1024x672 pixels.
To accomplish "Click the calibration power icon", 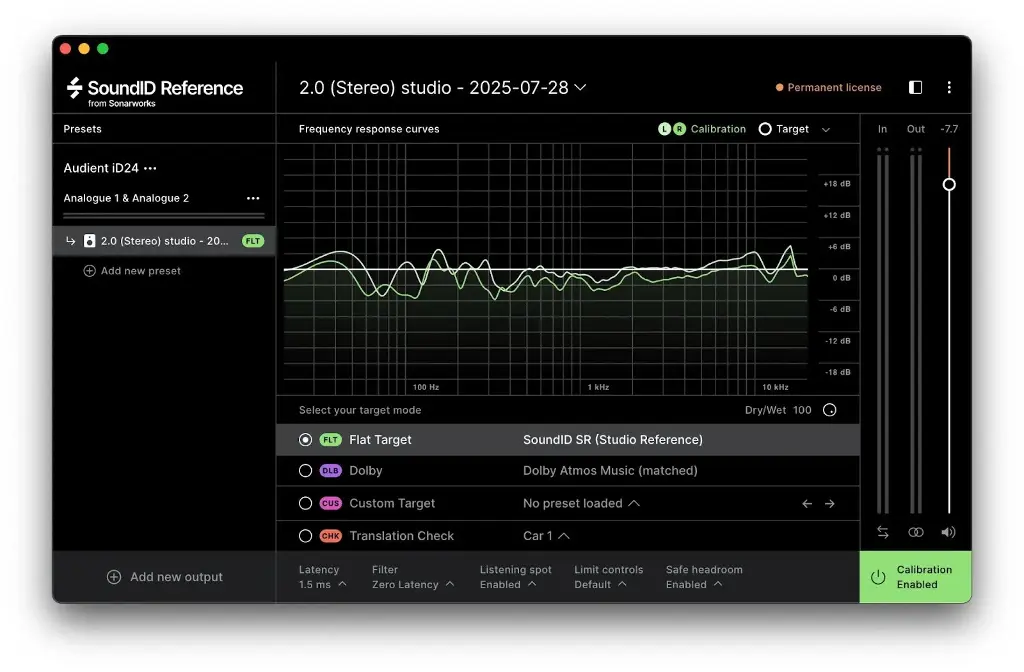I will click(x=878, y=577).
